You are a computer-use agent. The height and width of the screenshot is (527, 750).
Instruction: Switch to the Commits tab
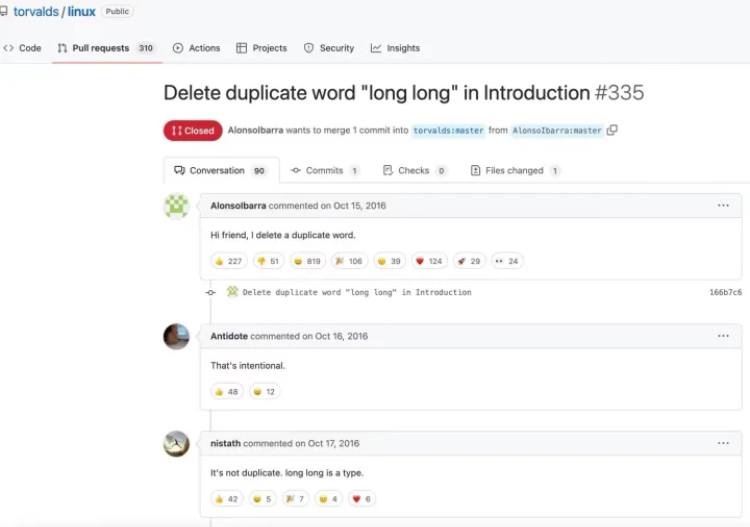325,171
